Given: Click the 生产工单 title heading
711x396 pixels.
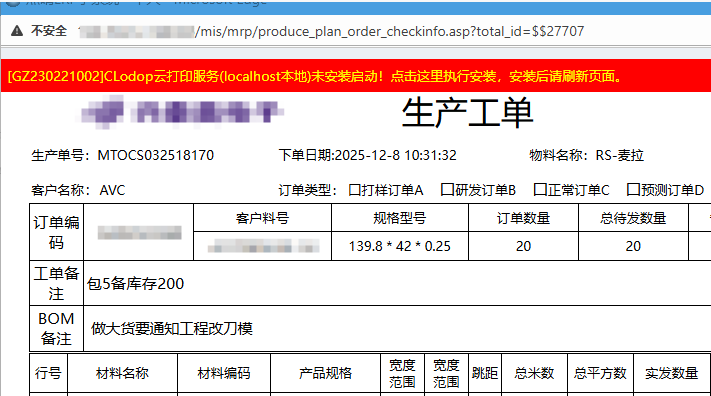Looking at the screenshot, I should pos(468,112).
